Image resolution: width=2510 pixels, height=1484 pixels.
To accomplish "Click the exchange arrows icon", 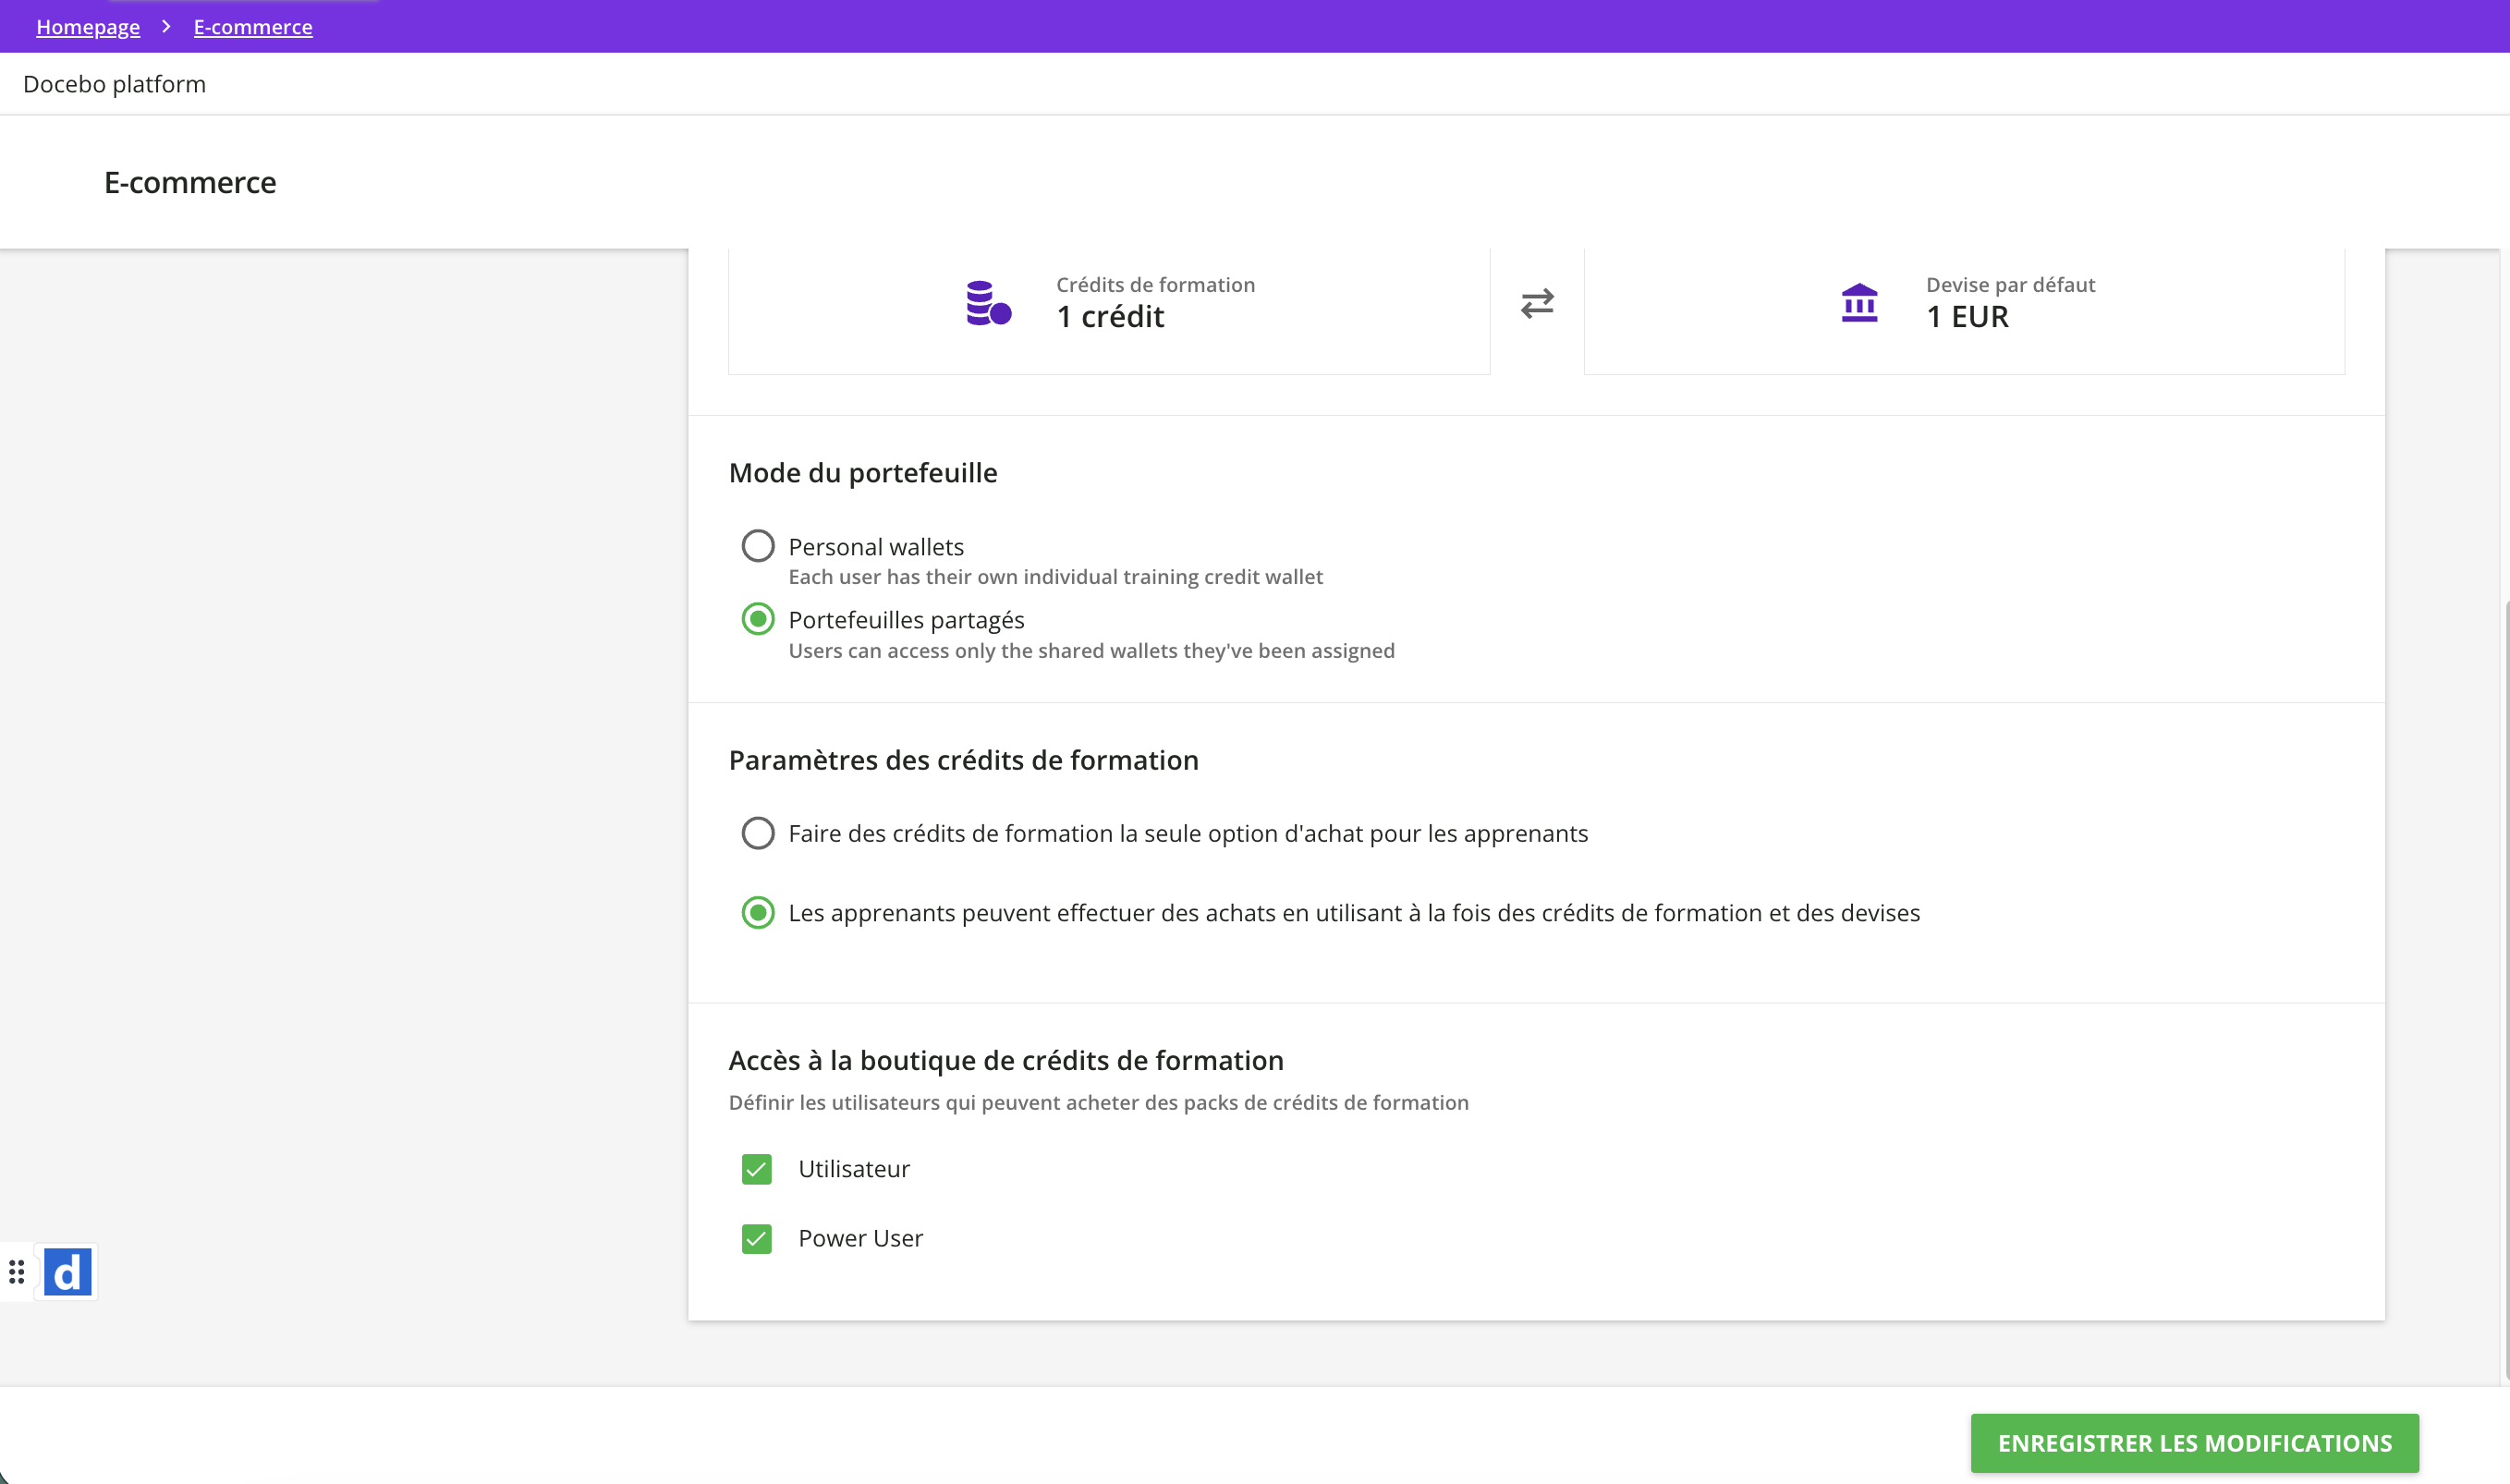I will point(1537,303).
